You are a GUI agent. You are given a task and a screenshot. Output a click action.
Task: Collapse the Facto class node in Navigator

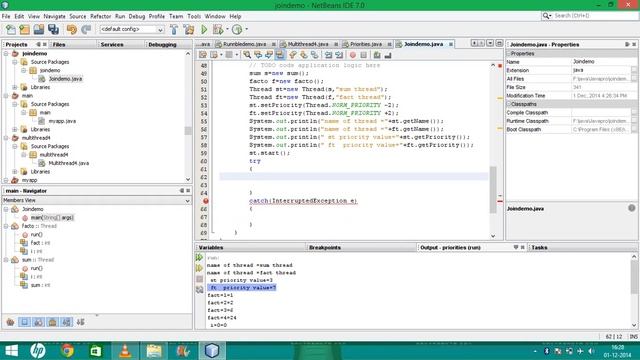6,226
